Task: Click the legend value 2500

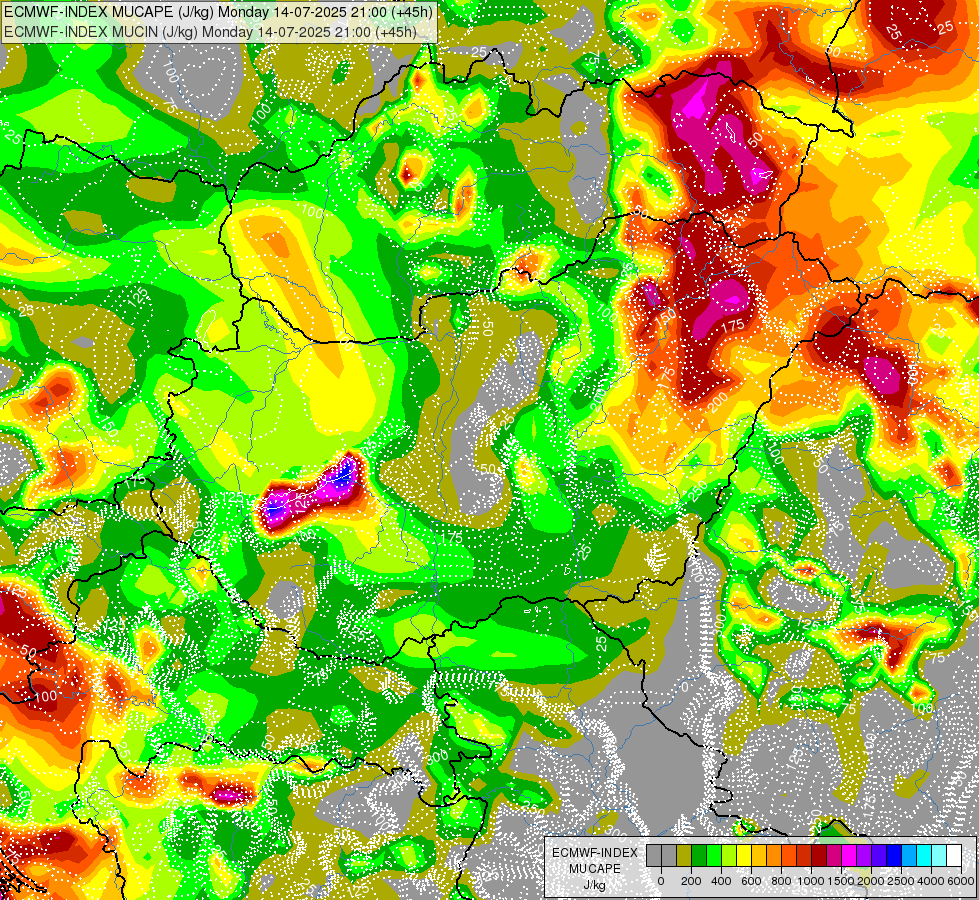Action: (x=901, y=881)
